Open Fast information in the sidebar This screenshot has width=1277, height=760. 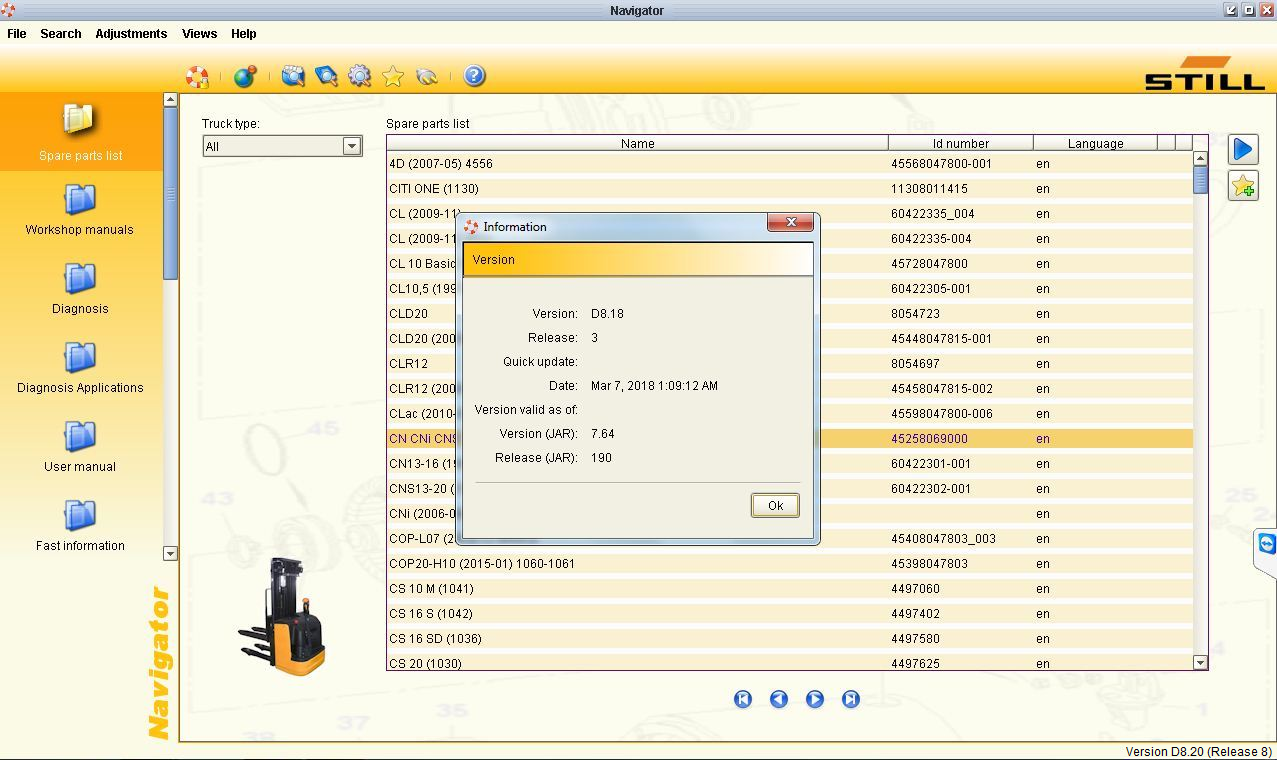coord(80,526)
